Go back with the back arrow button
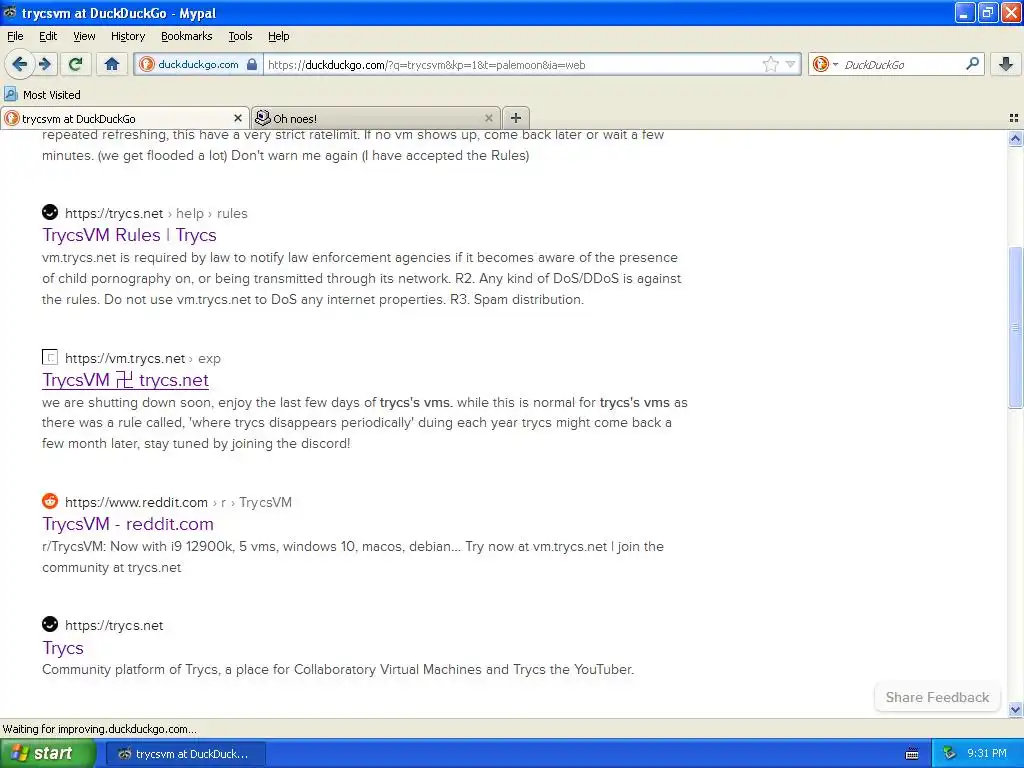This screenshot has width=1024, height=768. click(x=18, y=64)
